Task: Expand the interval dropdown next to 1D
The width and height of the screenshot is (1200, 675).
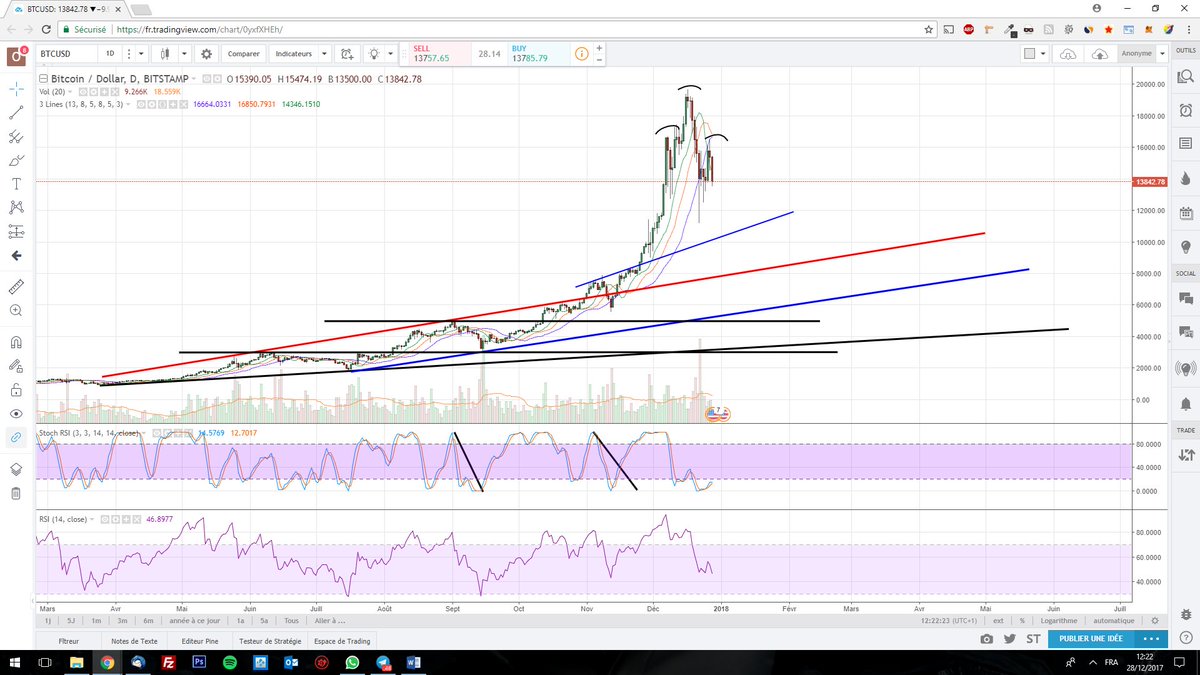Action: click(x=142, y=54)
